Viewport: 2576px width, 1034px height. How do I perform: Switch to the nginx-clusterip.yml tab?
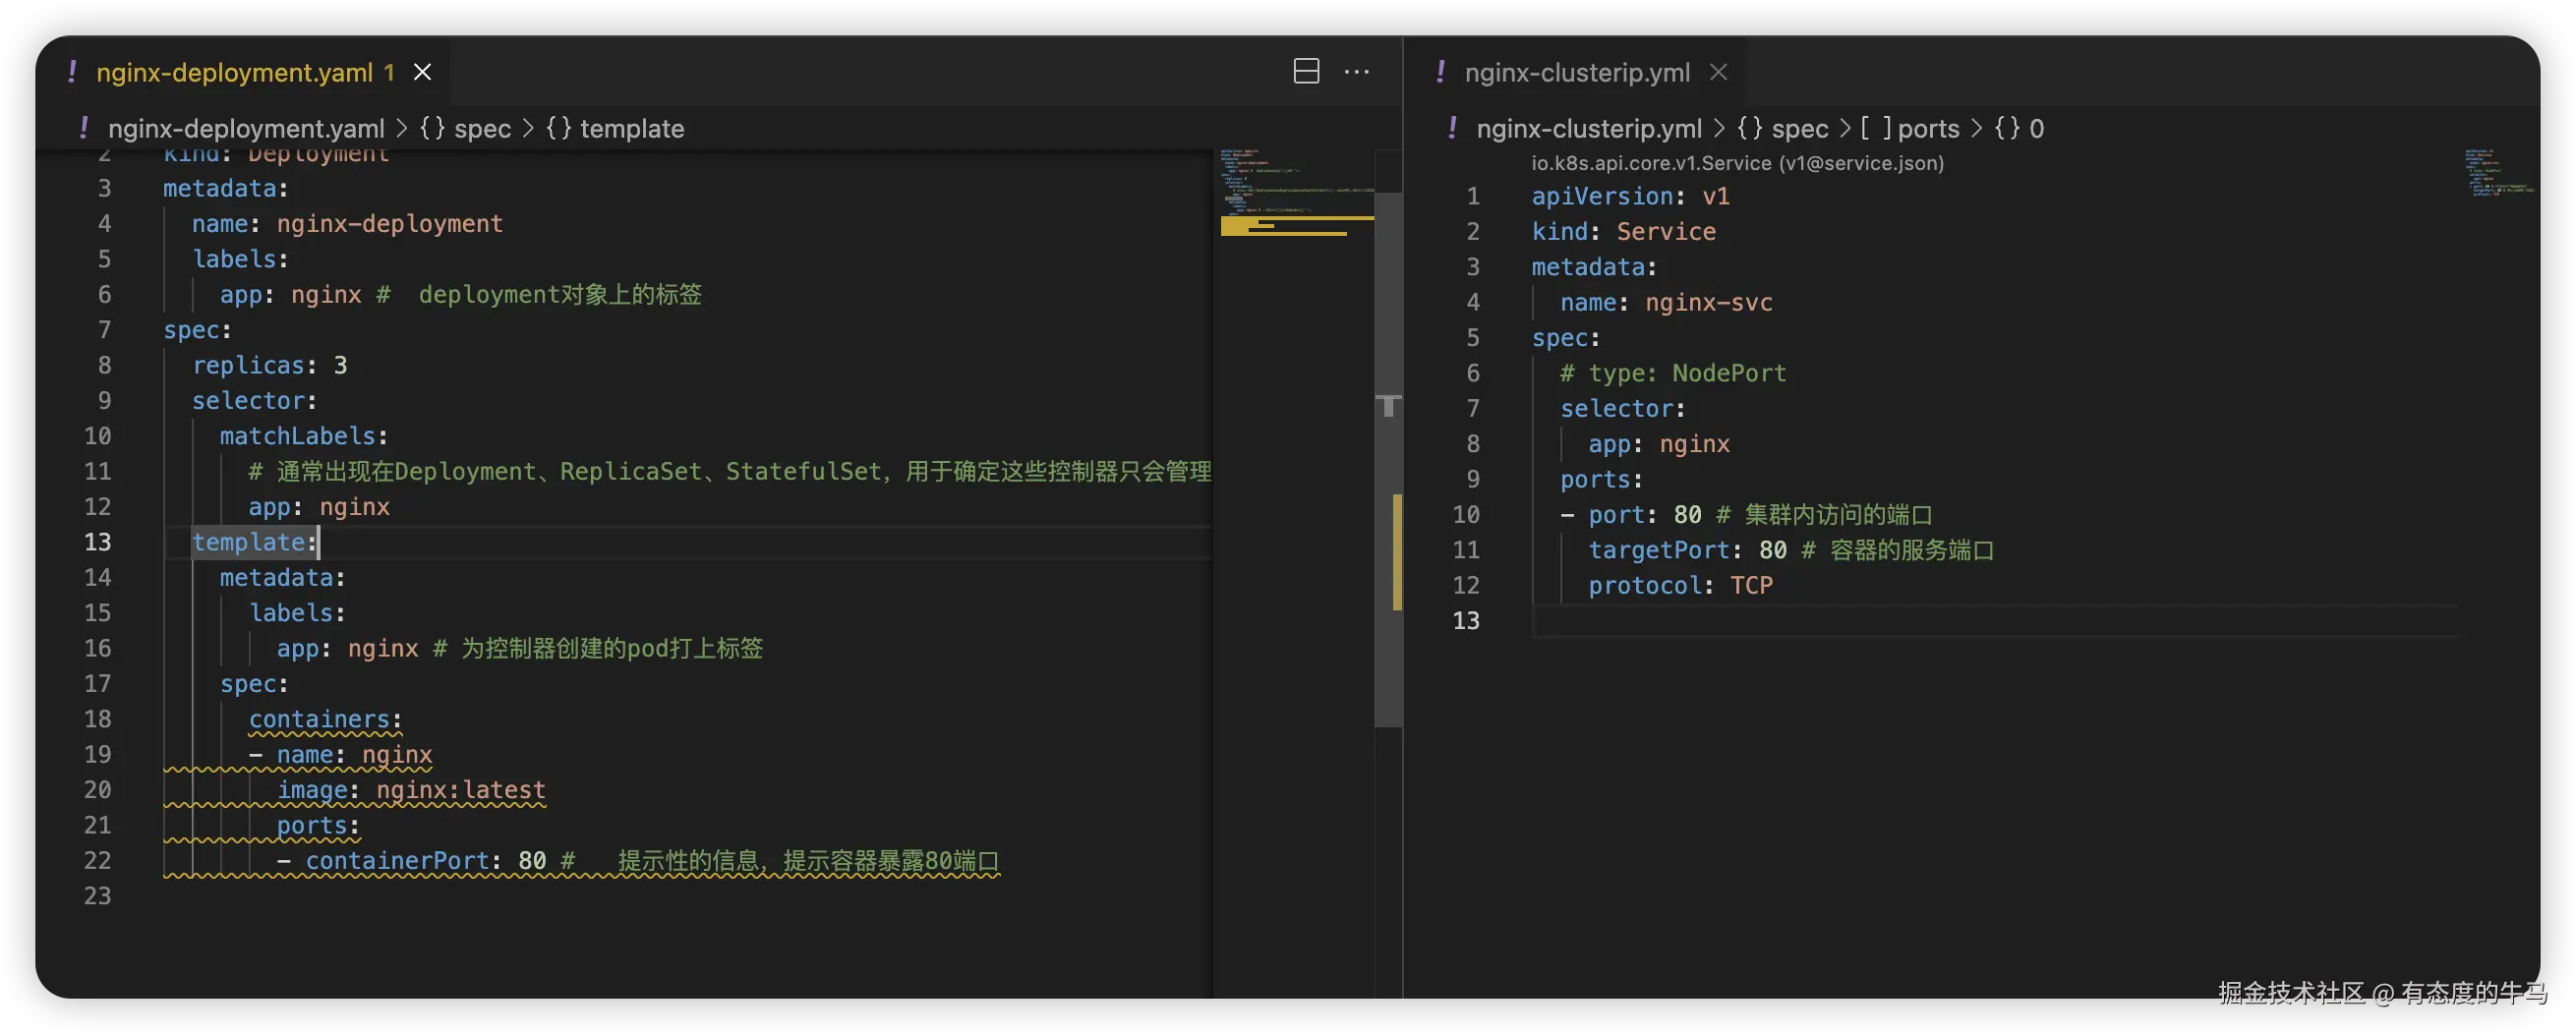click(1576, 72)
